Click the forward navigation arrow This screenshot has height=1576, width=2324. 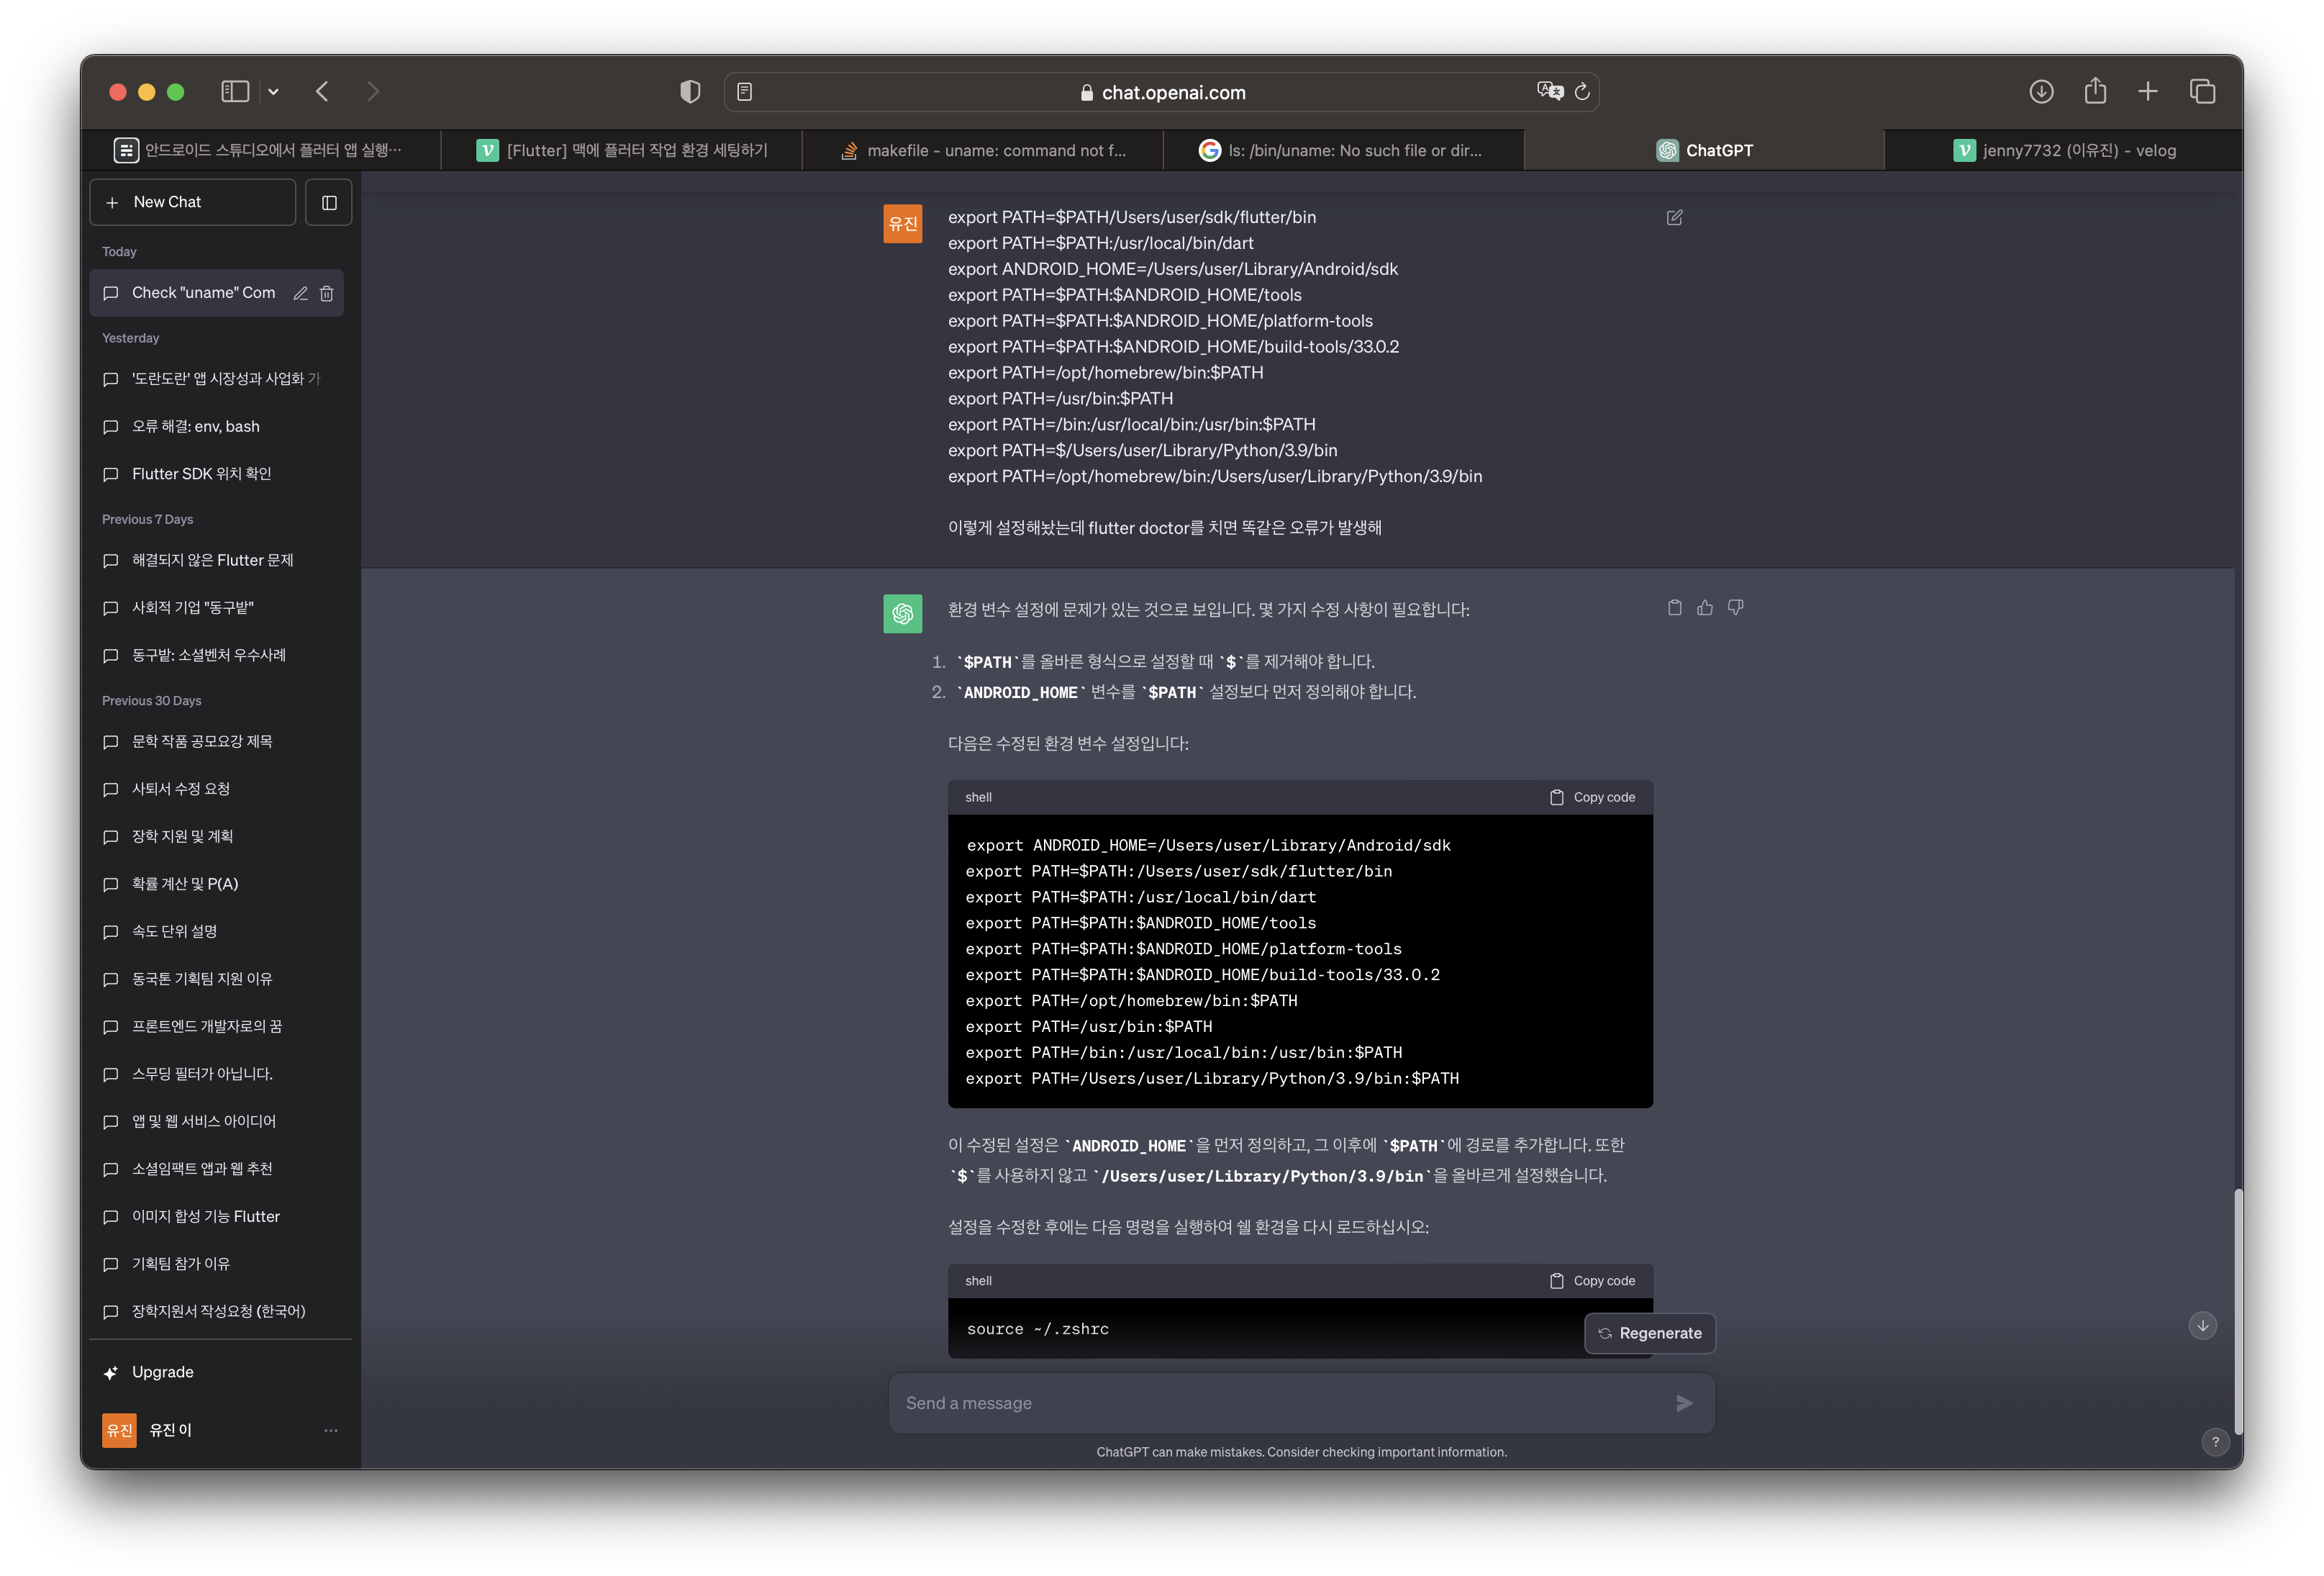pyautogui.click(x=373, y=92)
